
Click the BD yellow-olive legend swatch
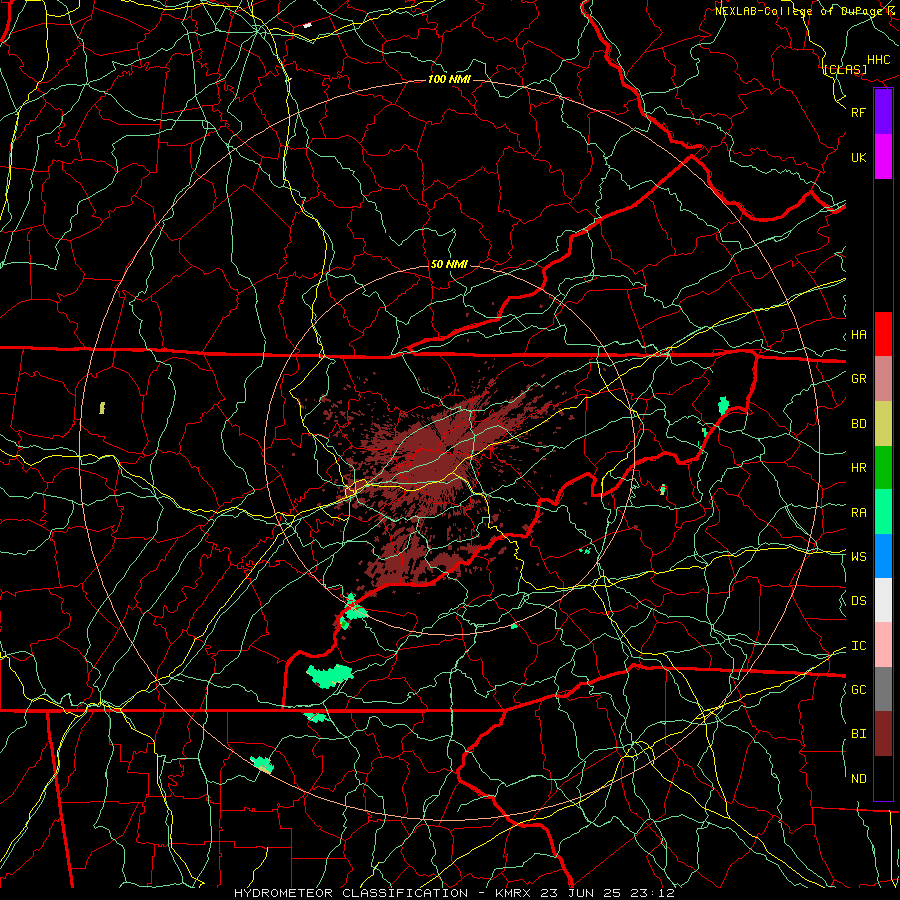[x=883, y=423]
